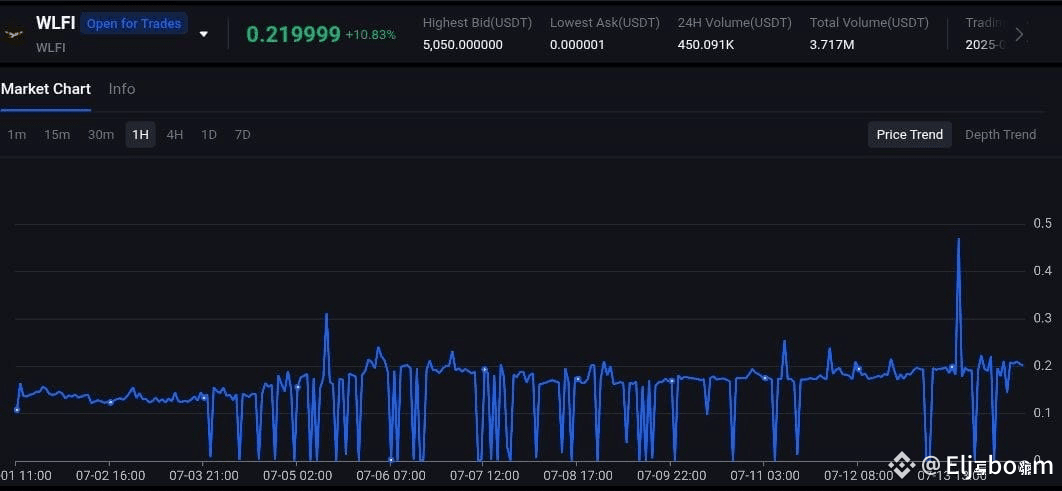The height and width of the screenshot is (491, 1062).
Task: Click the 07-02 16:00 axis label
Action: [110, 475]
